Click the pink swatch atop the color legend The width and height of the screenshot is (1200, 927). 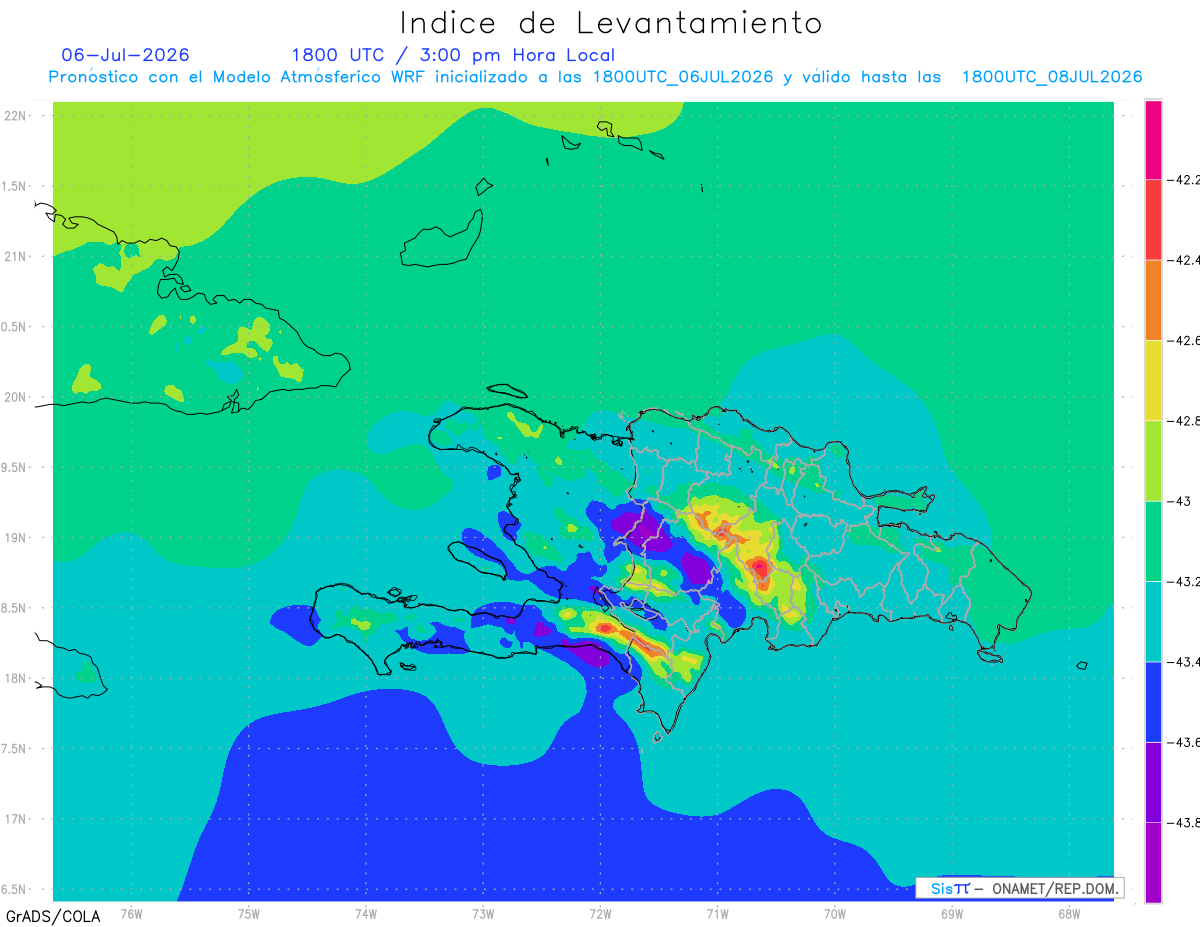point(1153,140)
